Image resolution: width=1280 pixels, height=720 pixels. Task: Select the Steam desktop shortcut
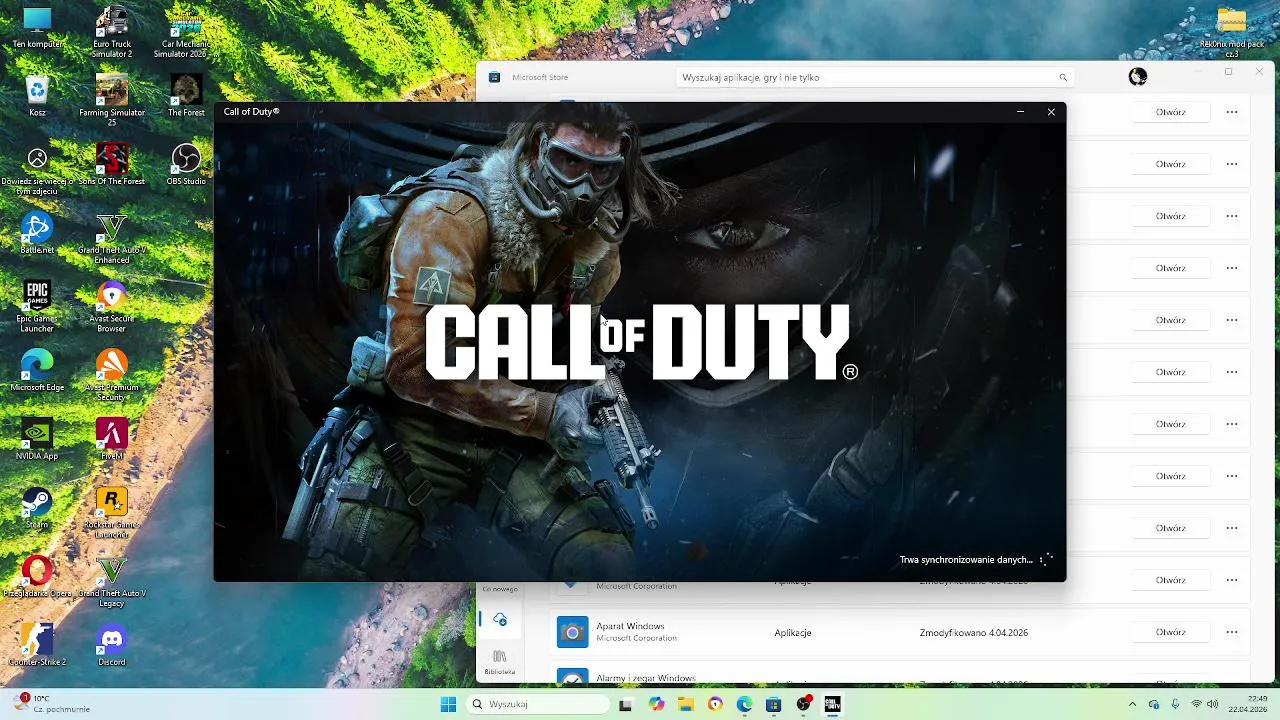pyautogui.click(x=37, y=508)
